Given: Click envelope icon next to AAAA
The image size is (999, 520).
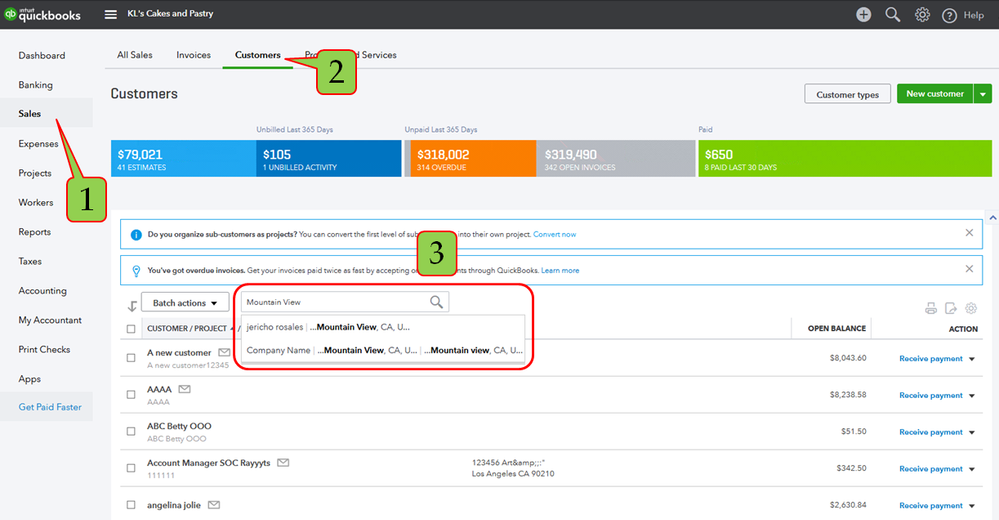Looking at the screenshot, I should tap(184, 389).
